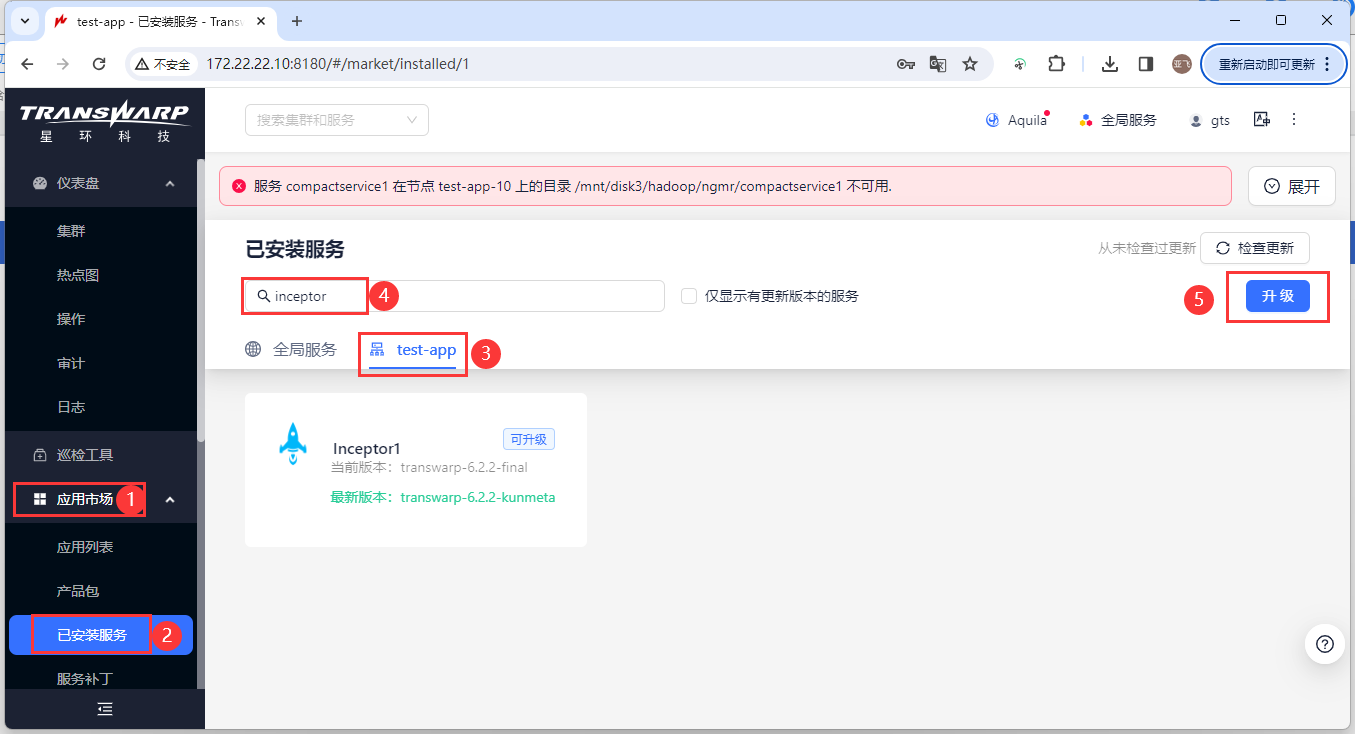This screenshot has height=734, width=1355.
Task: Bookmark this page with the star
Action: (x=970, y=64)
